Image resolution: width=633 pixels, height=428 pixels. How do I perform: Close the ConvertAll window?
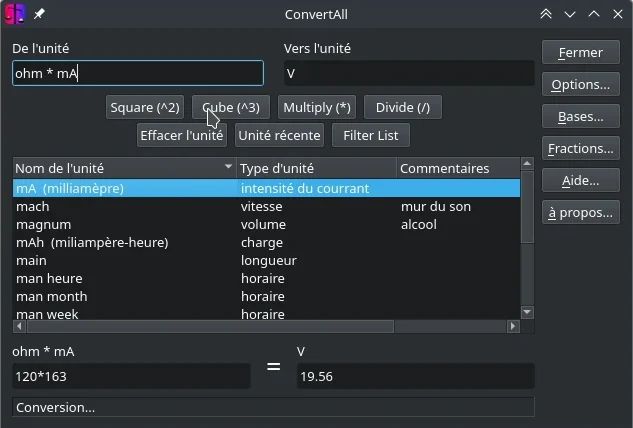pos(618,14)
